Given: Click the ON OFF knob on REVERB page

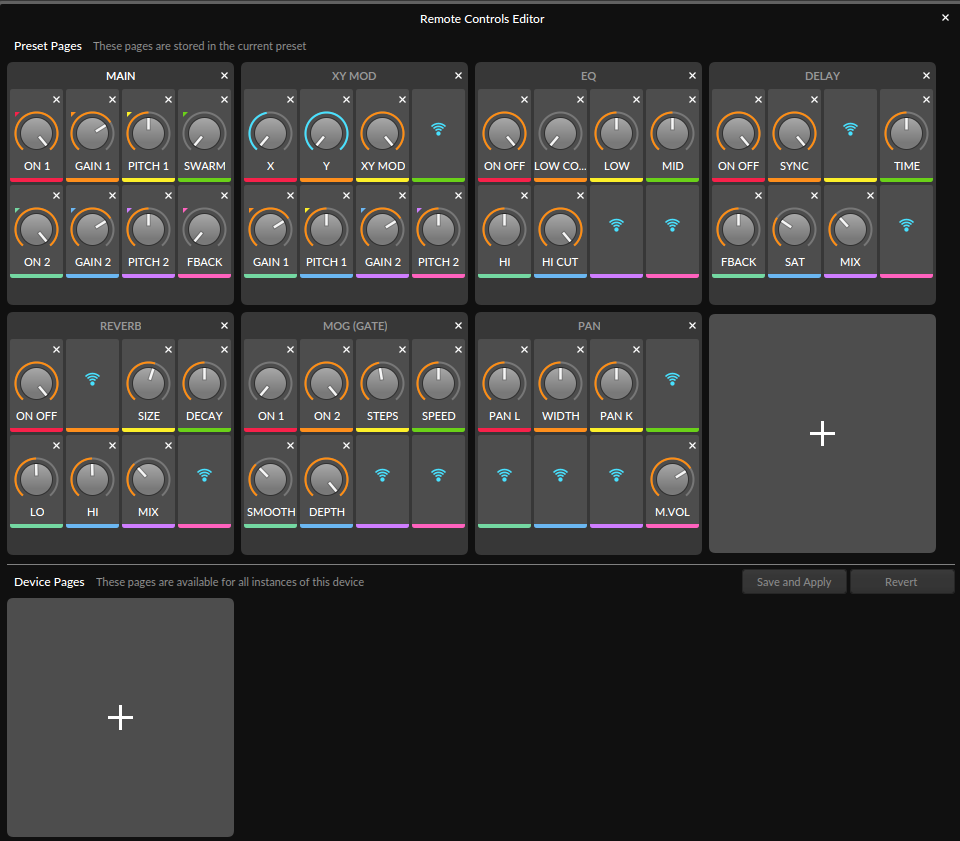Looking at the screenshot, I should 37,383.
